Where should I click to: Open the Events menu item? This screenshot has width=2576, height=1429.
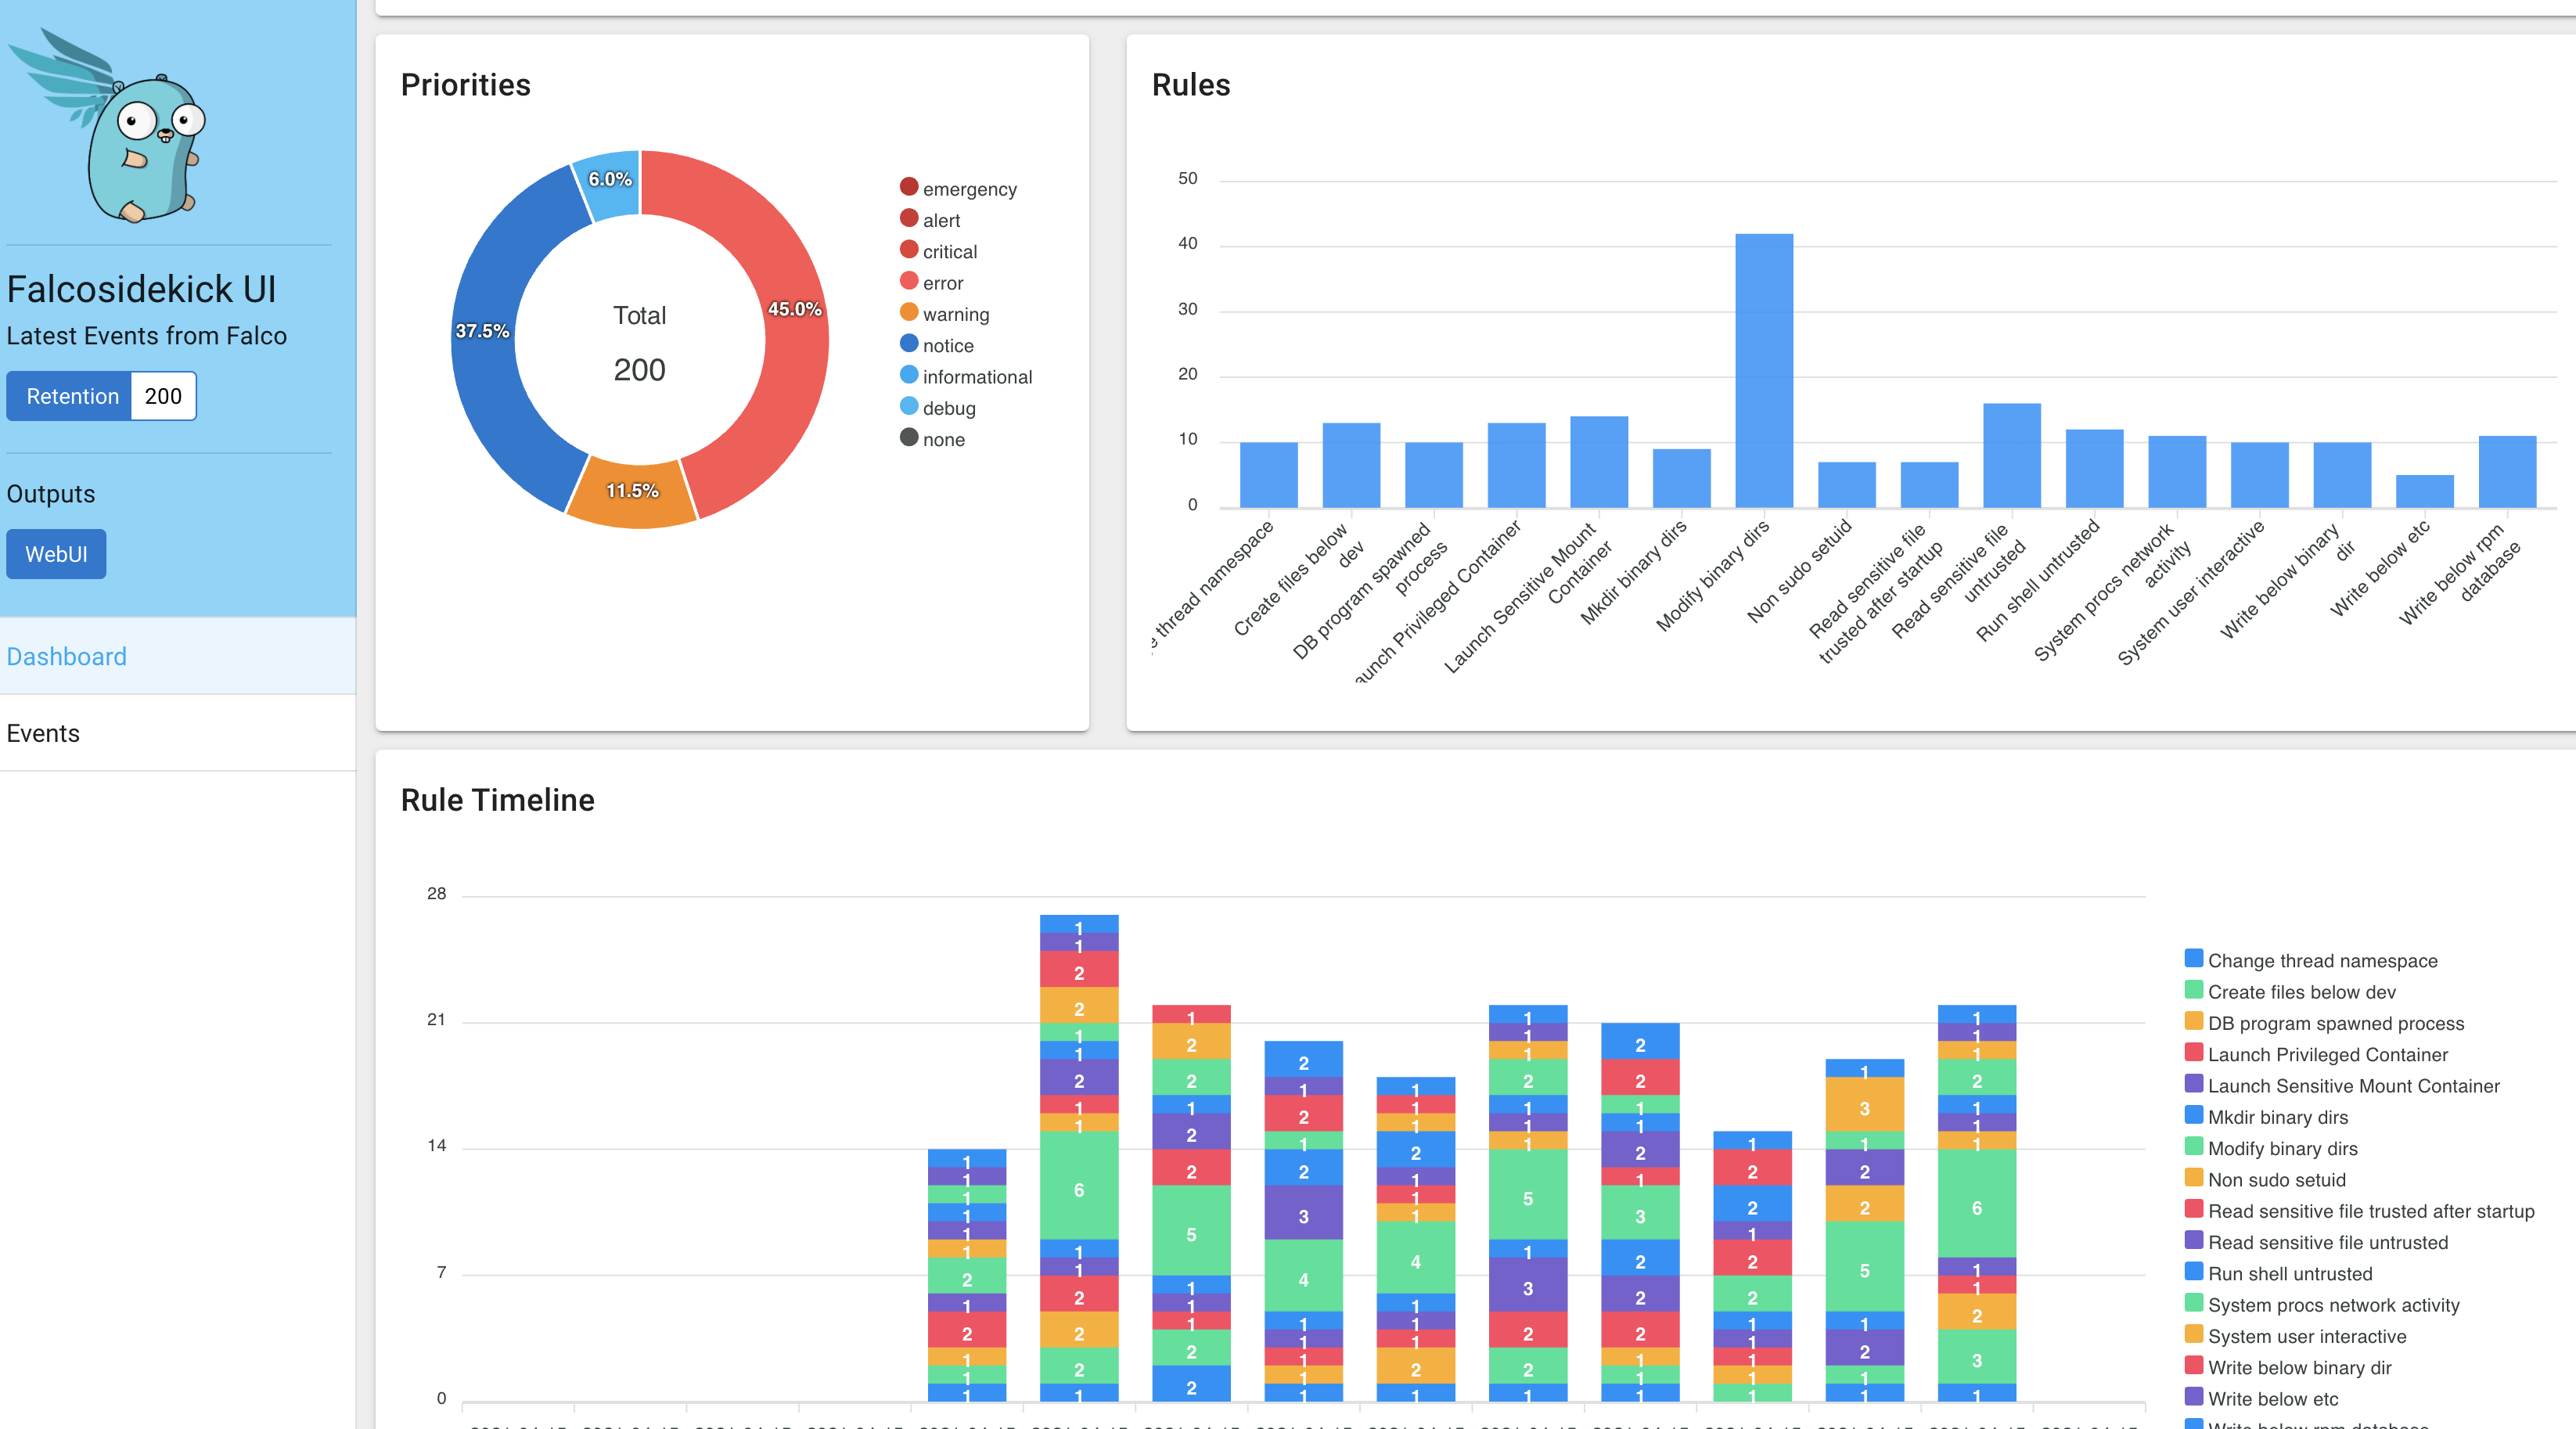[43, 733]
